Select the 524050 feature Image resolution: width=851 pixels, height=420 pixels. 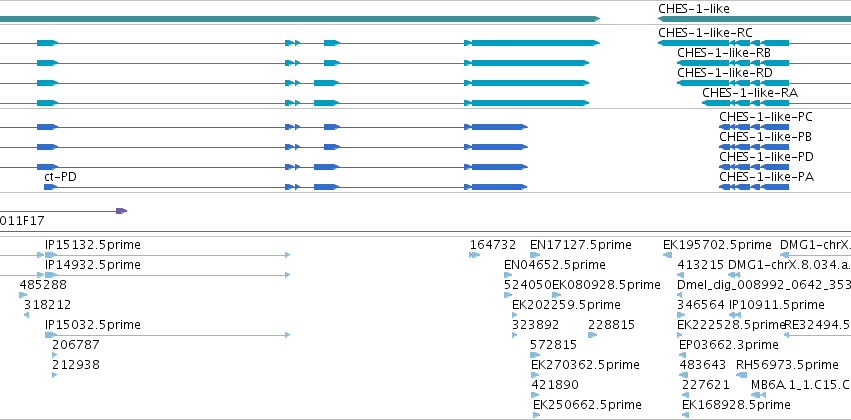click(x=528, y=285)
